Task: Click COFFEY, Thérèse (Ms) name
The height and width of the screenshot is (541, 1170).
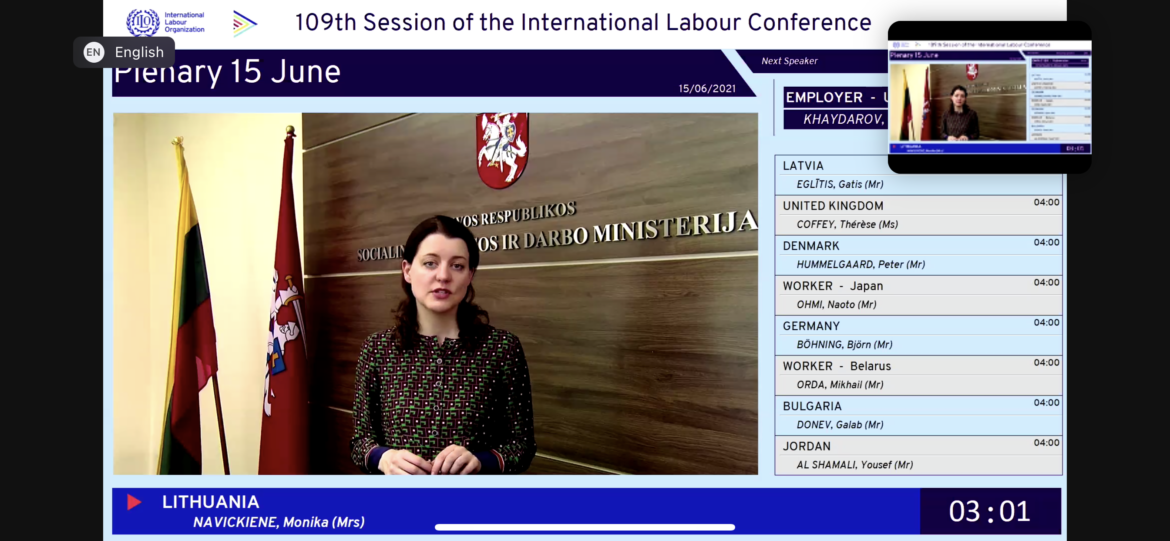Action: pos(846,225)
